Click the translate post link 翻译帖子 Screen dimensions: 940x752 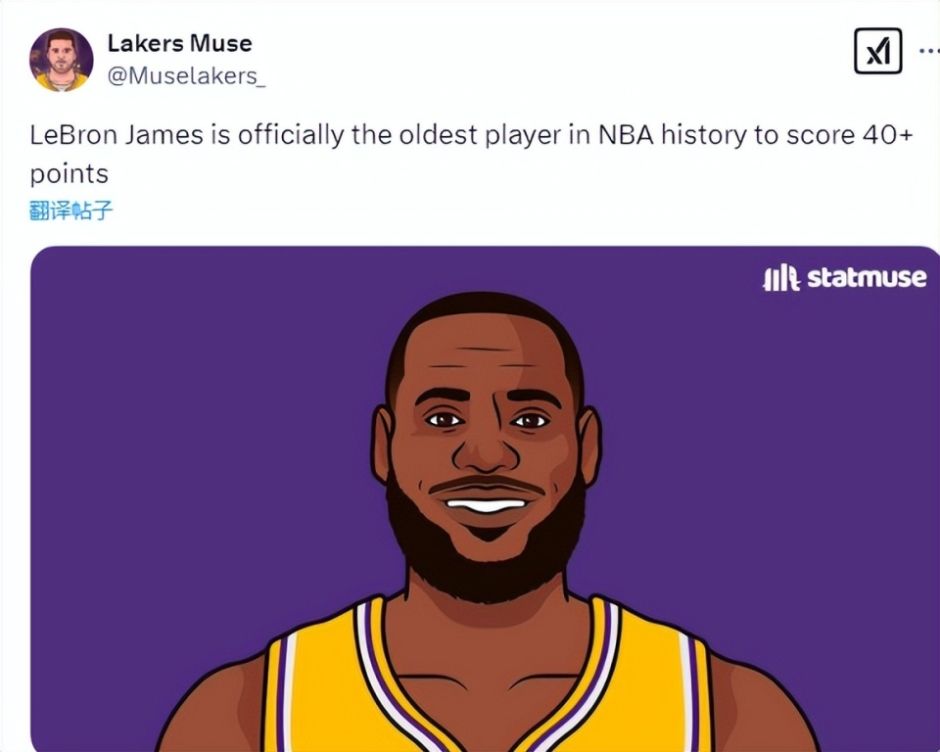click(71, 210)
